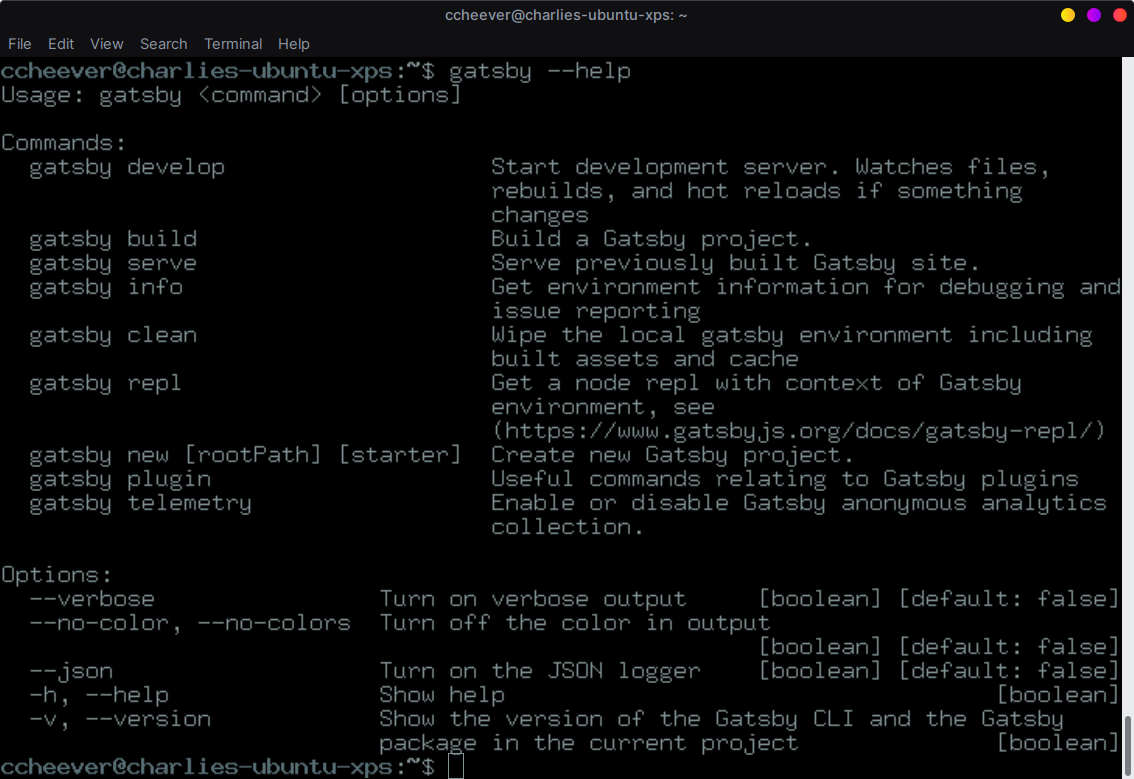Click the terminal input cursor at the prompt
This screenshot has width=1134, height=779.
click(457, 765)
